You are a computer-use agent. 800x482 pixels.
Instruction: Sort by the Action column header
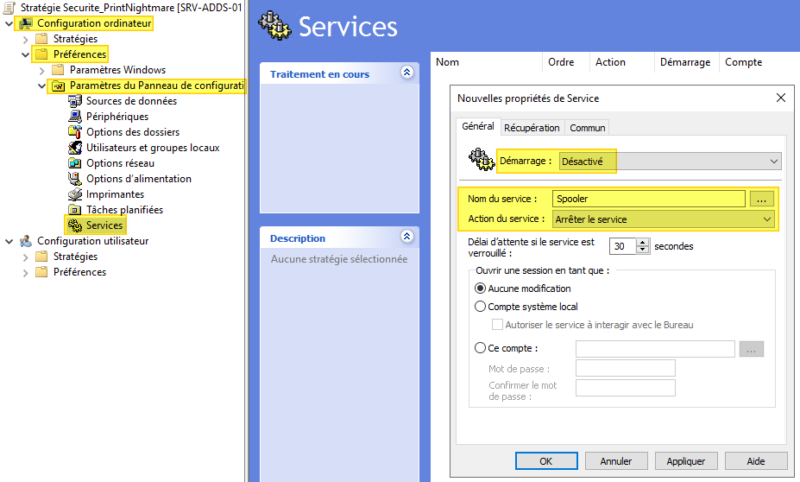coord(621,62)
